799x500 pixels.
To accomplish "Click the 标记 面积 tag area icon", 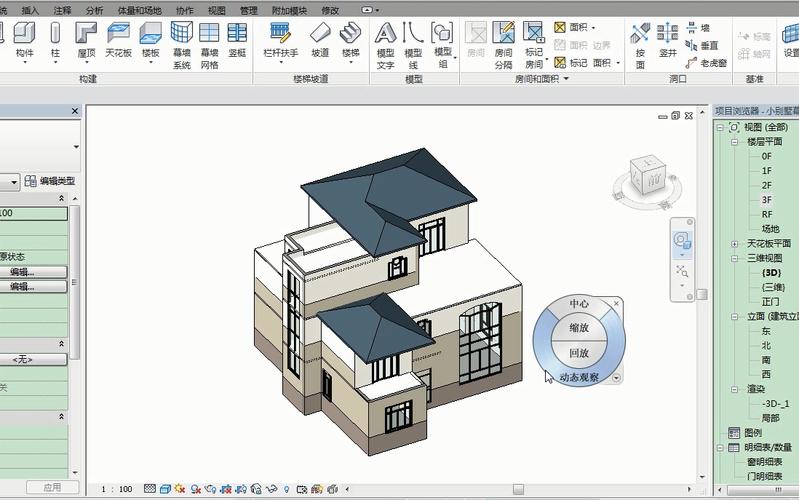I will click(560, 63).
